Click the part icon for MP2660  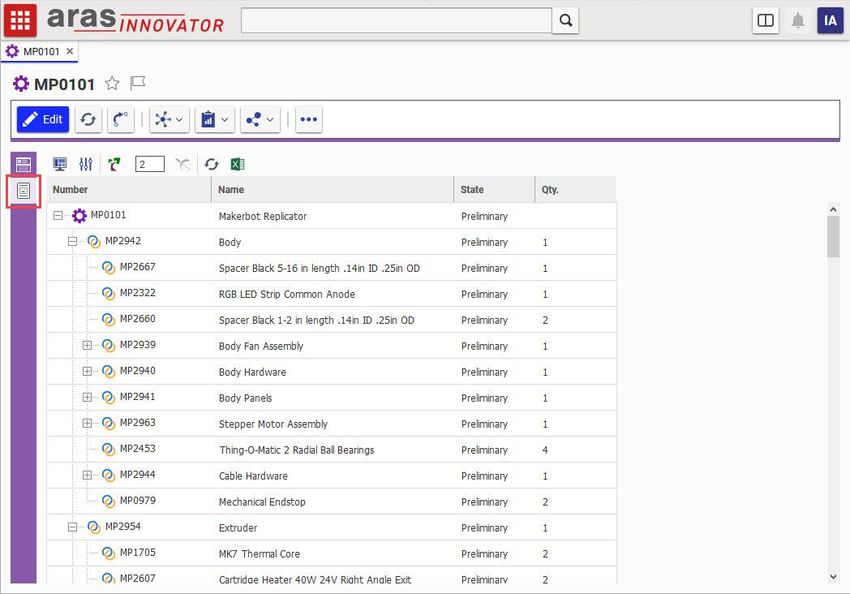pyautogui.click(x=108, y=320)
